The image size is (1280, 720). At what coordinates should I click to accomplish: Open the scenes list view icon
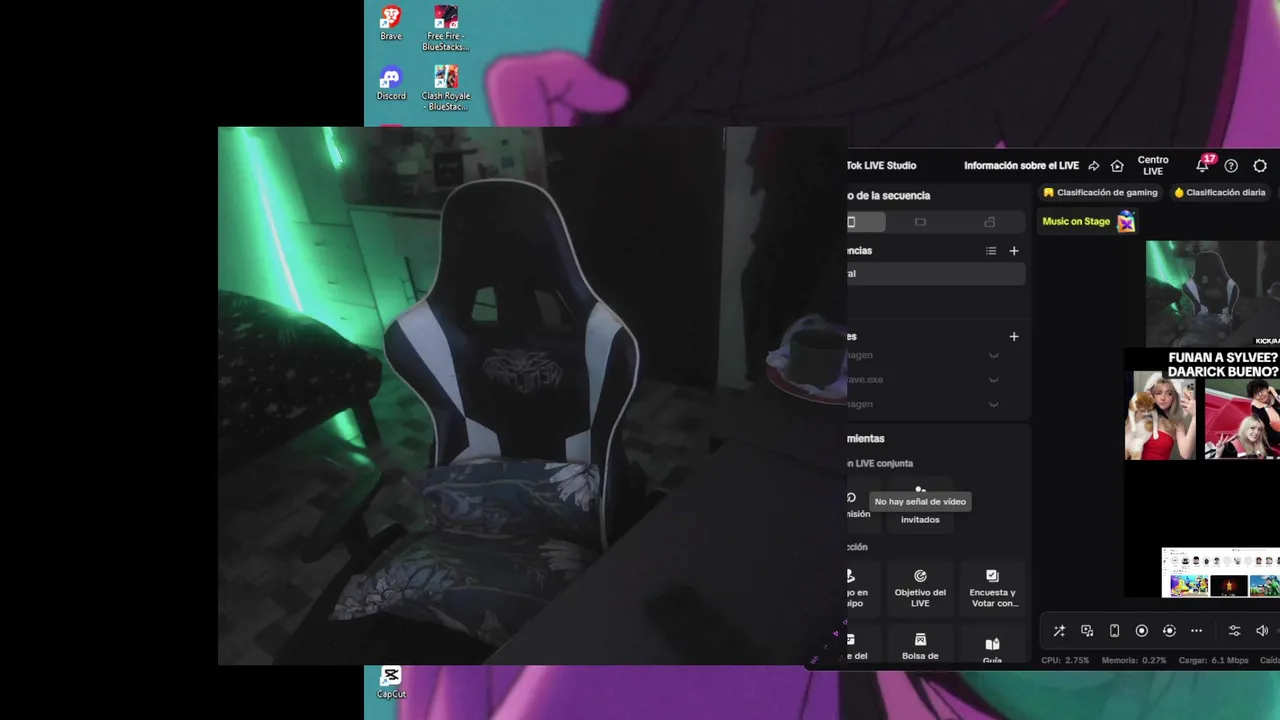point(991,251)
